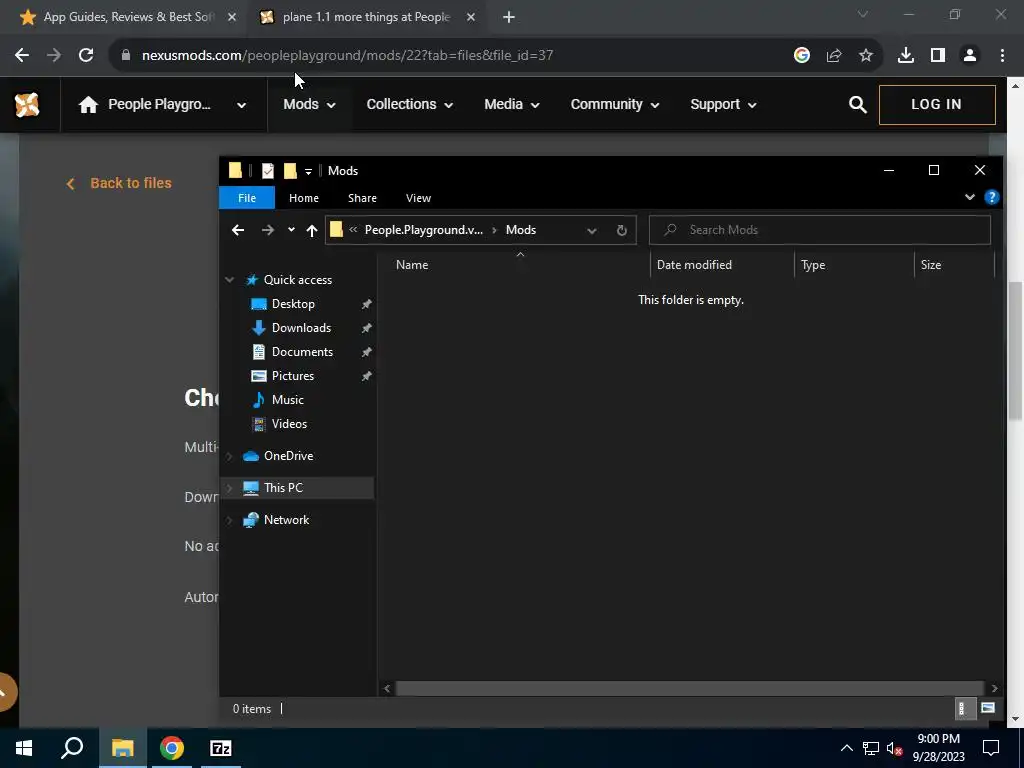Select Downloads in Quick access

[x=301, y=328]
